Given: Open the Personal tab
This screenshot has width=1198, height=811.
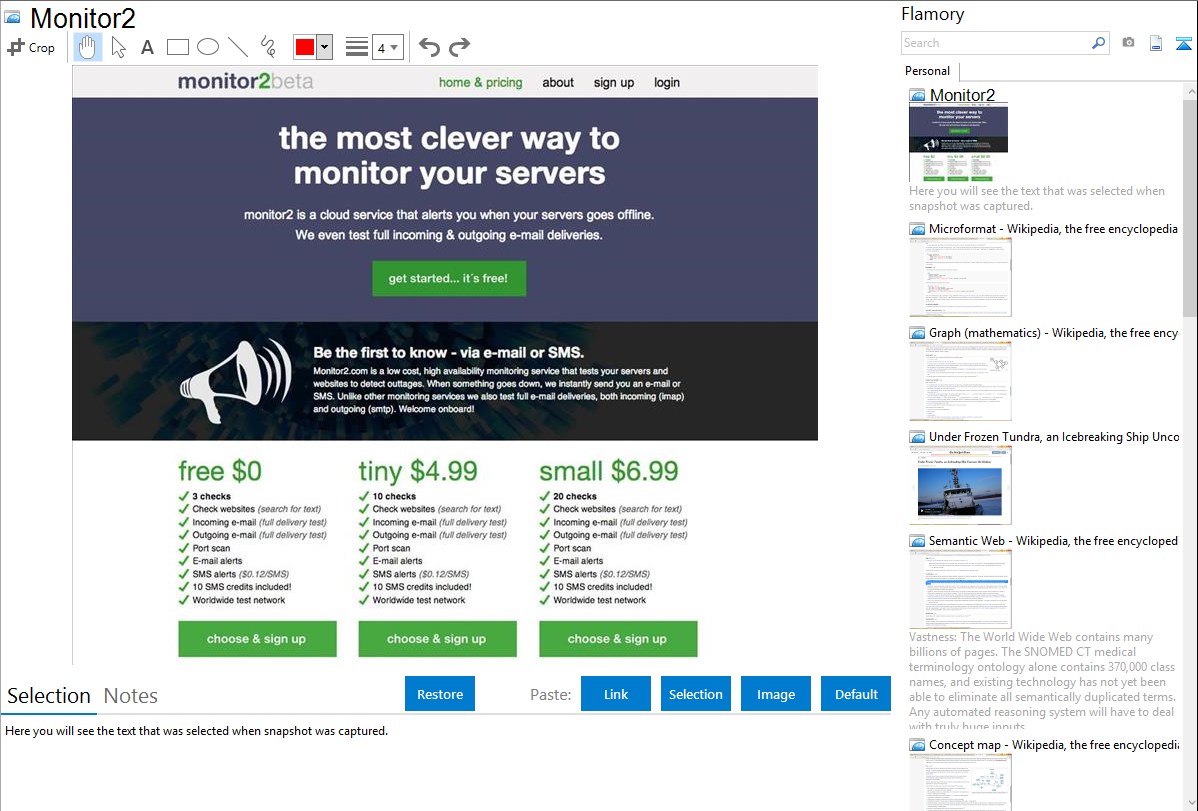Looking at the screenshot, I should click(x=928, y=71).
